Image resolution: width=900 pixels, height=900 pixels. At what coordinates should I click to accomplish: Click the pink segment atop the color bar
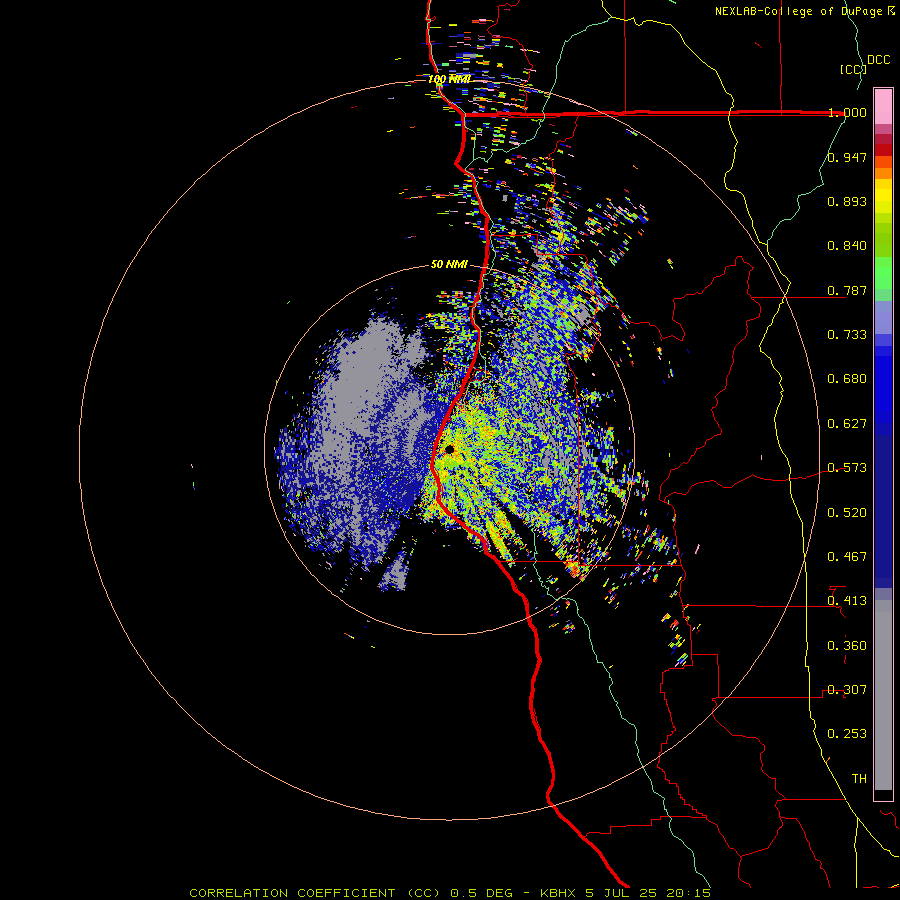point(883,107)
